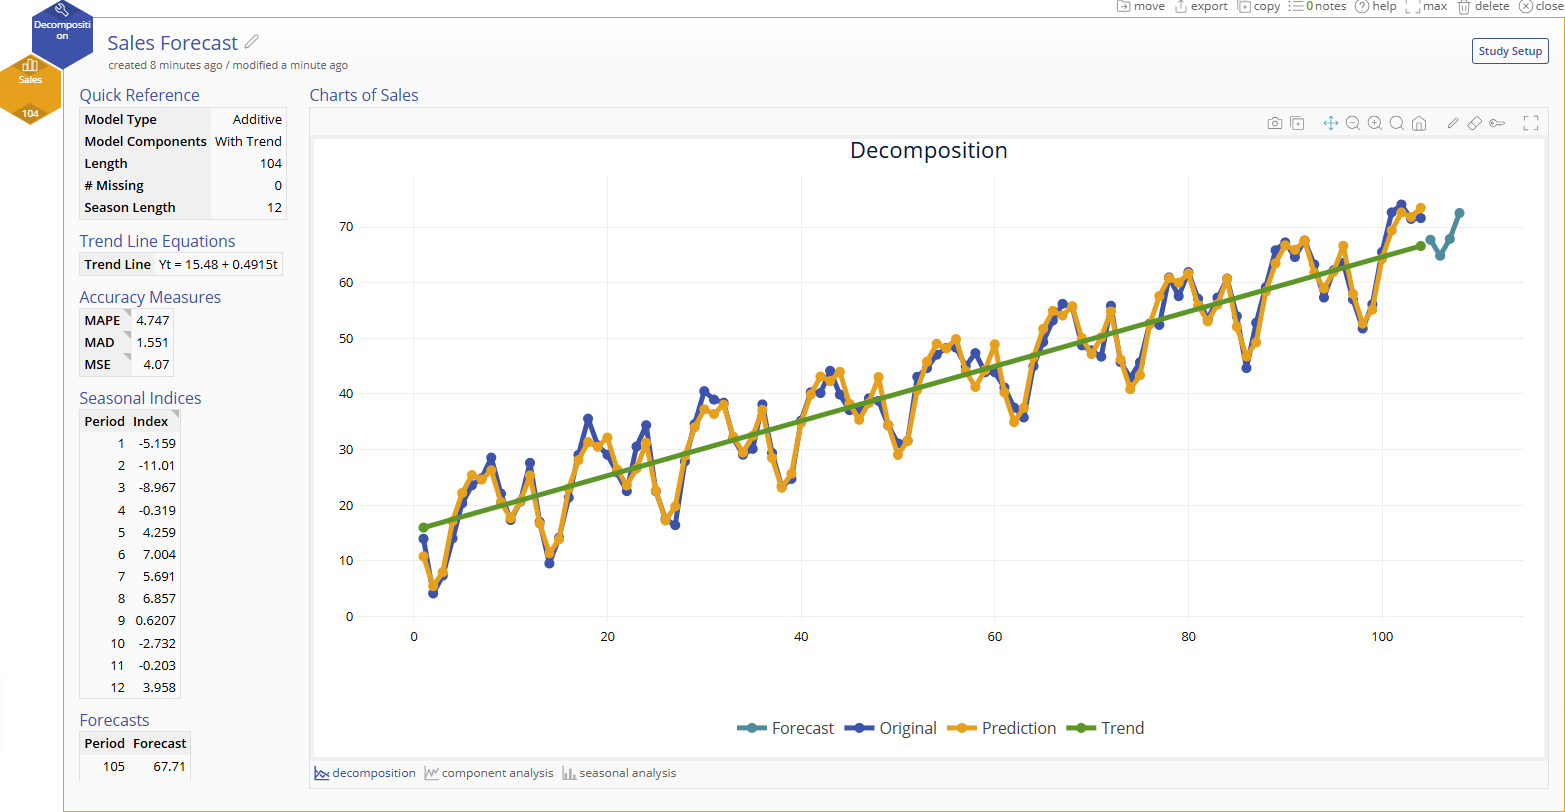
Task: Click the key icon in chart toolbar
Action: coord(1496,123)
